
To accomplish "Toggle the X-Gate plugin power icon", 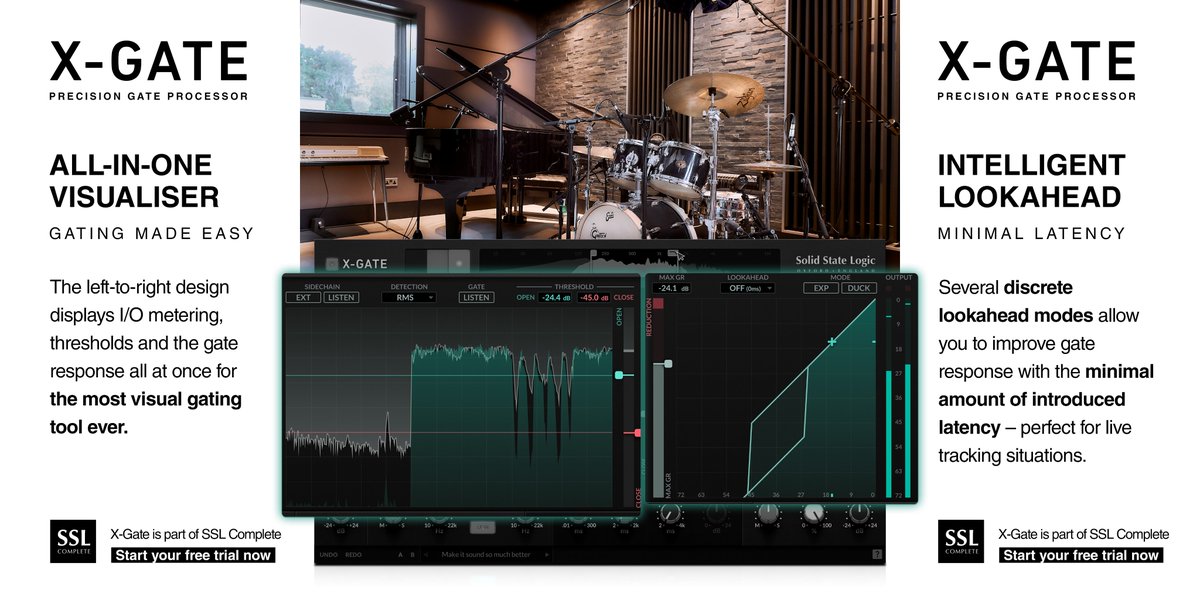I will (332, 265).
